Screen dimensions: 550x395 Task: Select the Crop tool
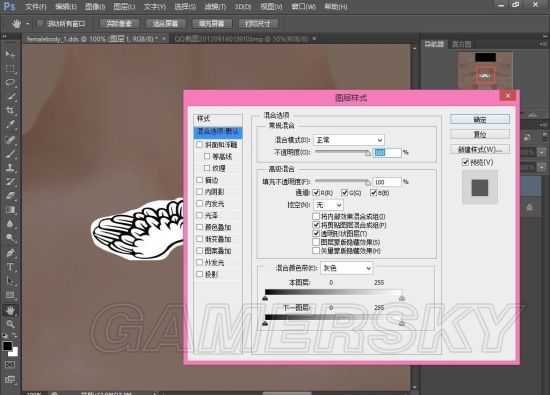click(10, 111)
